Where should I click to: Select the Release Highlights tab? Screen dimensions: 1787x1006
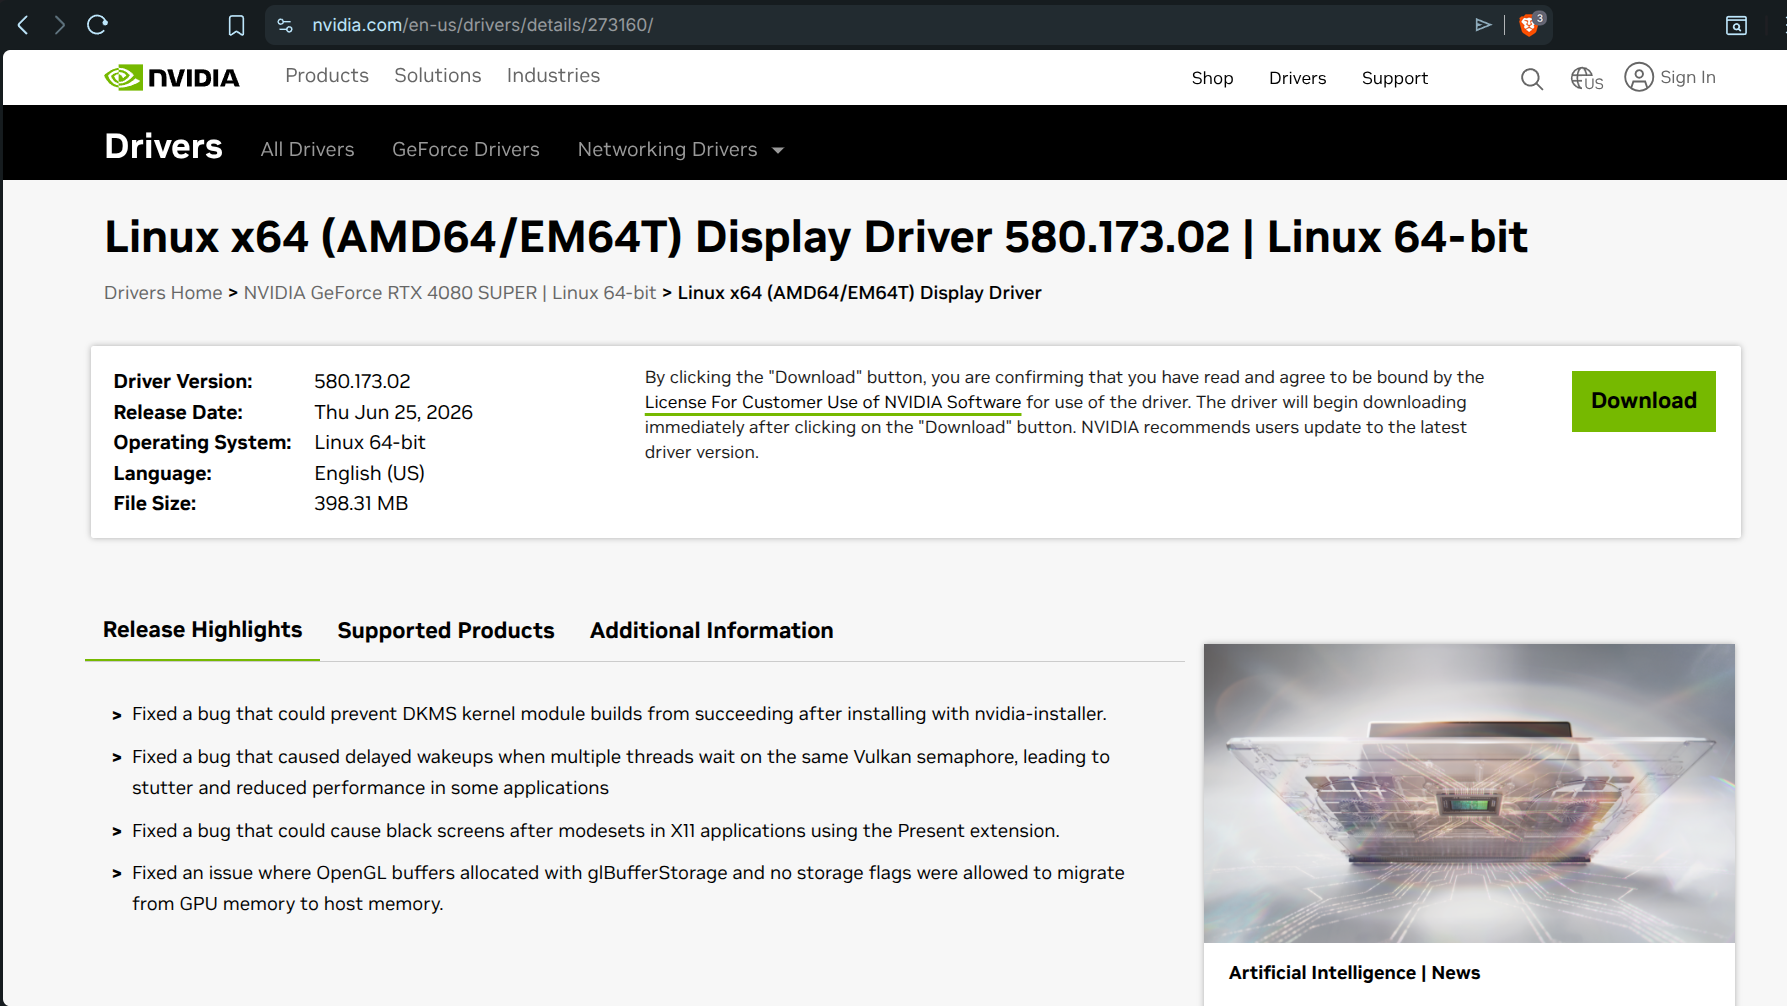pyautogui.click(x=202, y=630)
